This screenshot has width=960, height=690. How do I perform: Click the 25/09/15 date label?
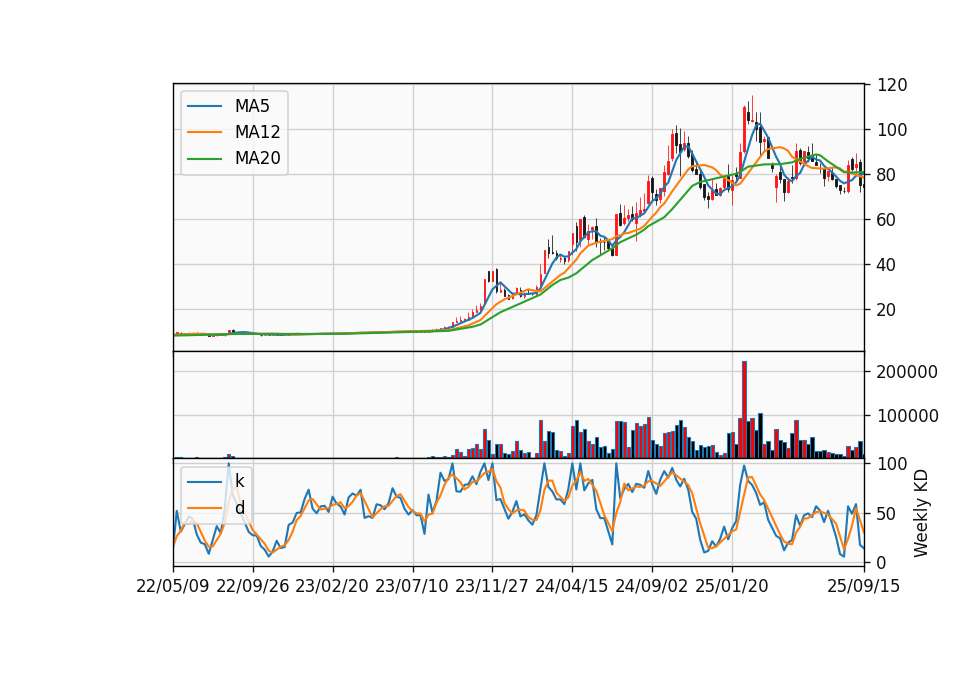tap(864, 586)
